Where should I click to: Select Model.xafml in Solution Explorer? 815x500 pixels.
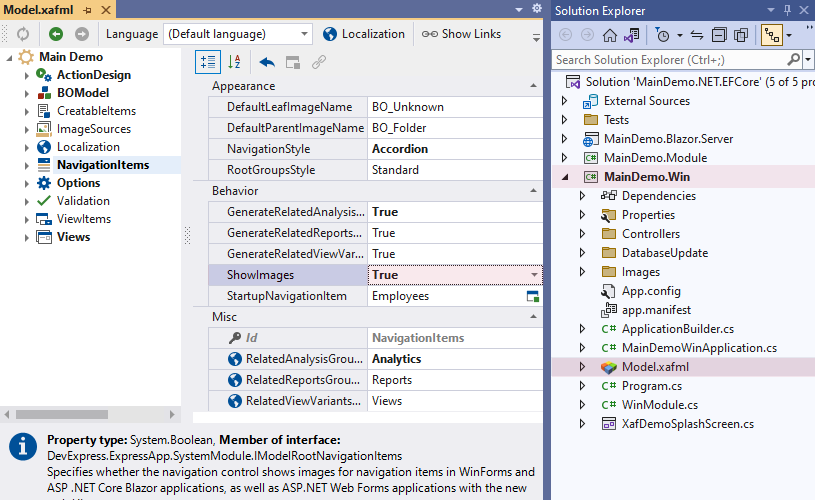pos(655,367)
